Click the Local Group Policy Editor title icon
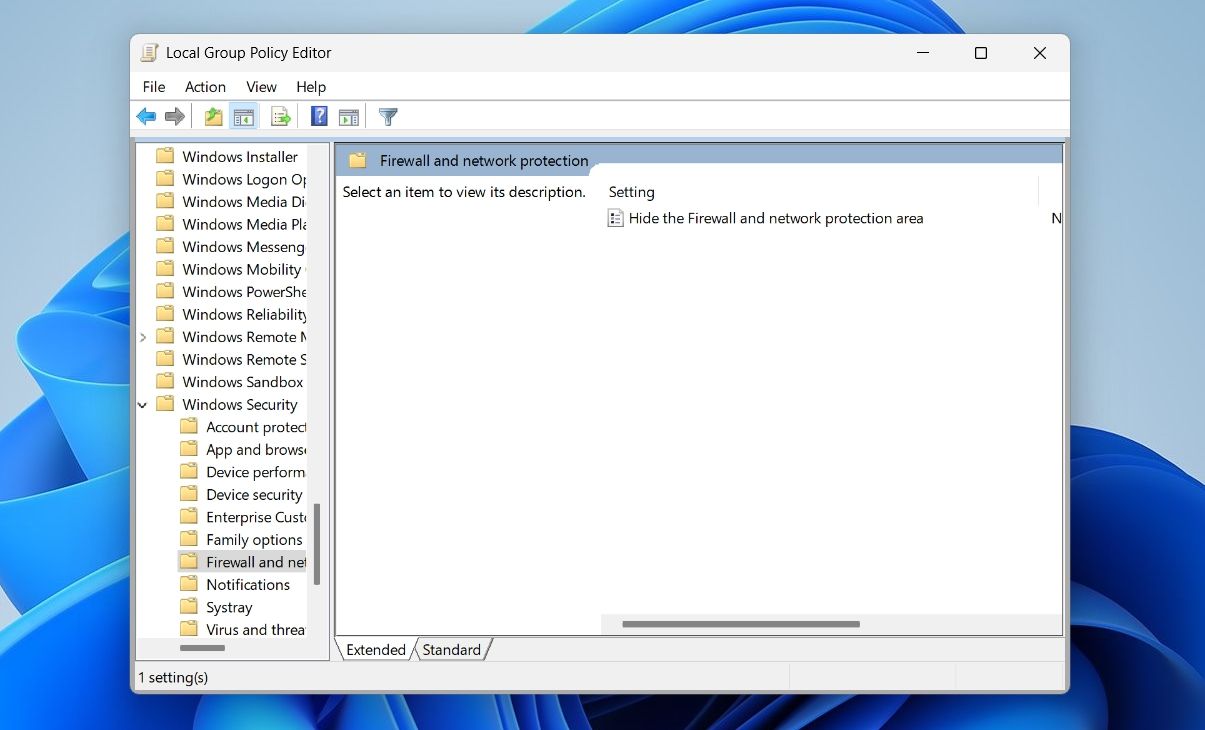Viewport: 1205px width, 730px height. click(x=149, y=53)
